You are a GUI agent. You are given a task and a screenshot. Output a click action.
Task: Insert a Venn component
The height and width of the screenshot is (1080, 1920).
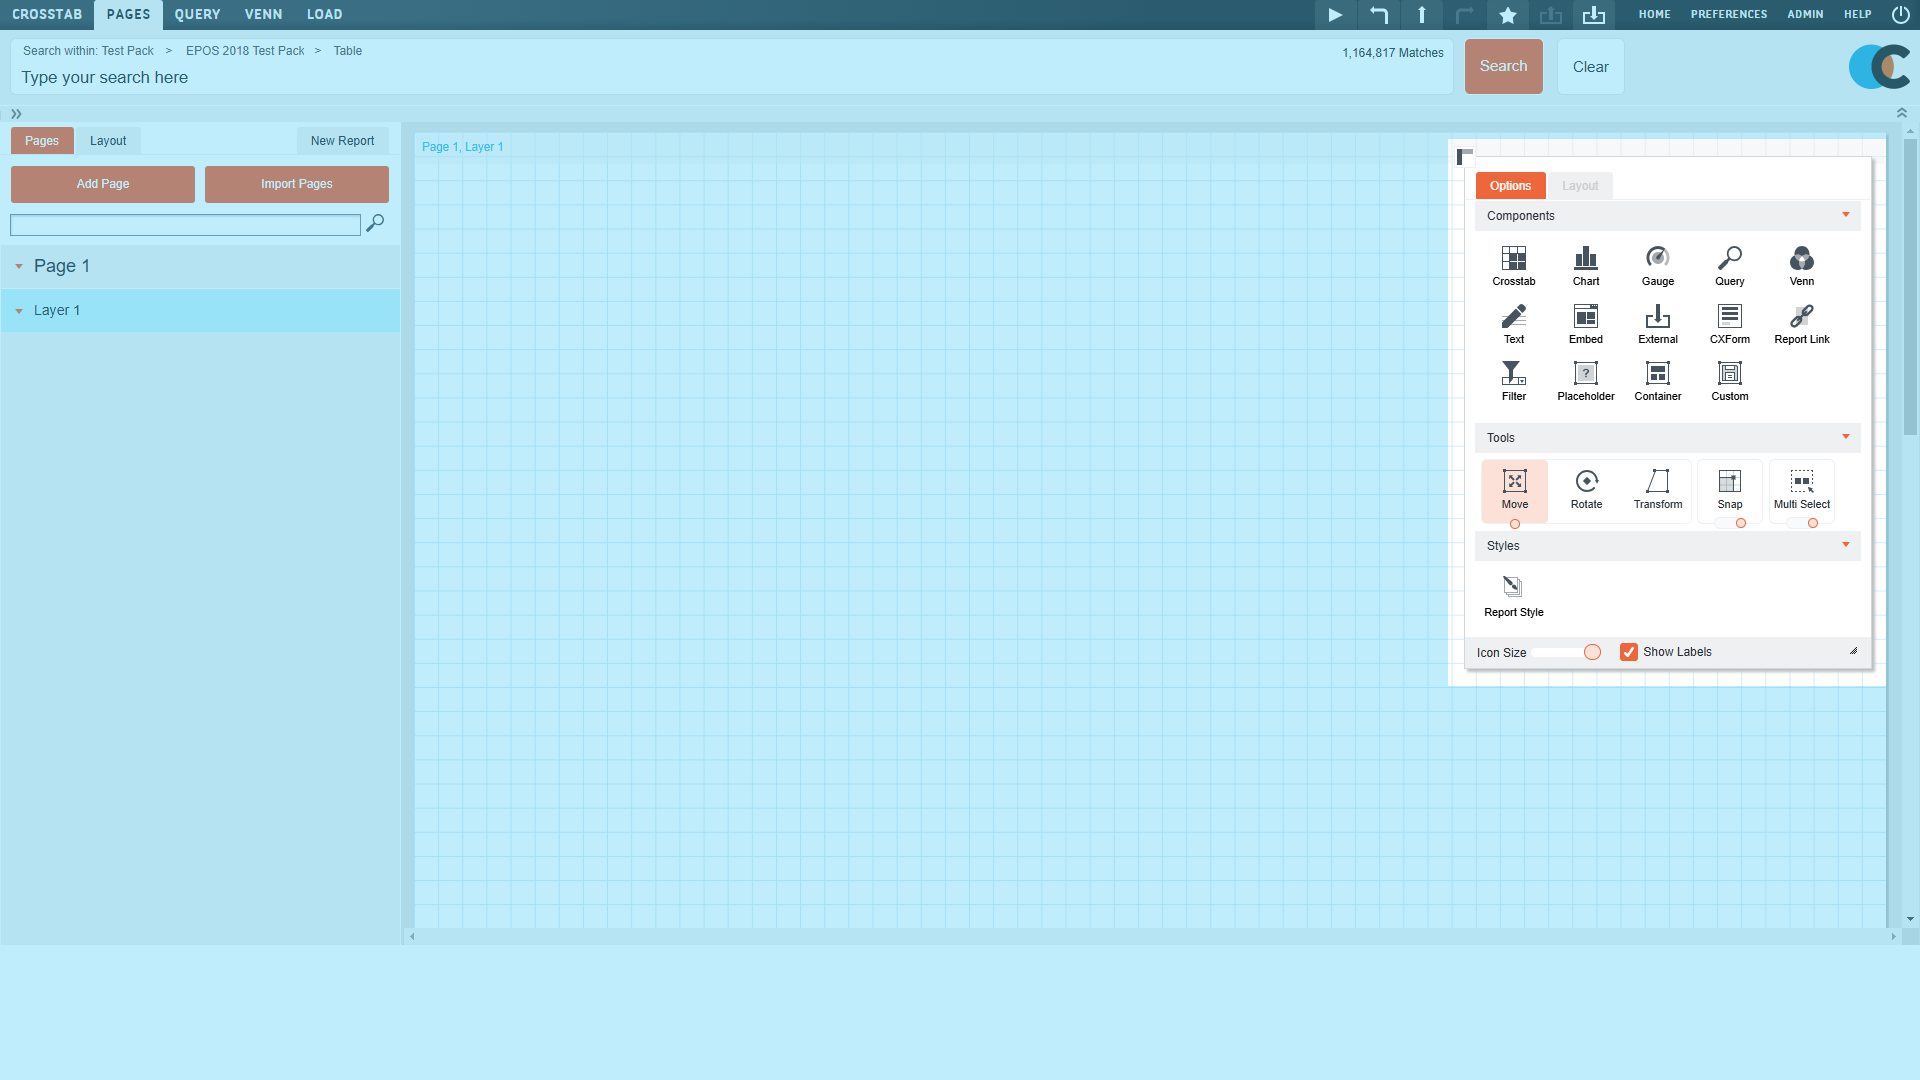click(x=1801, y=265)
